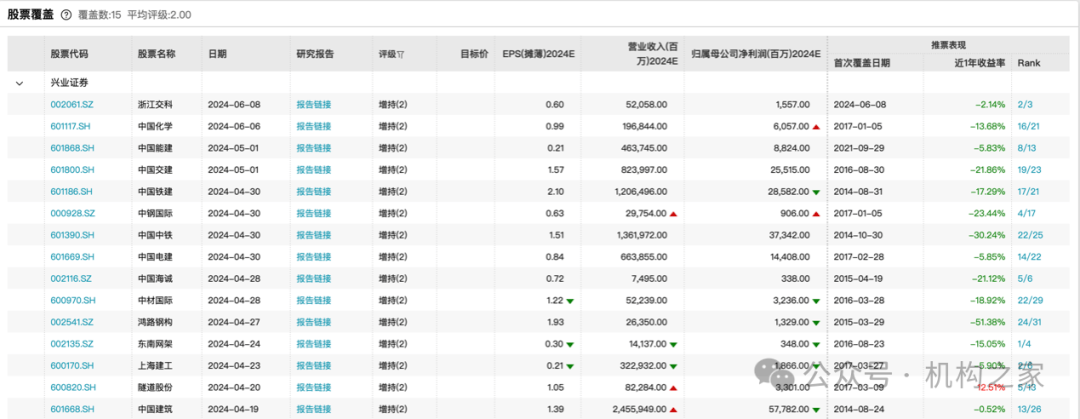Click green down arrow beside 东南网架 EPS 0.30

tap(570, 344)
